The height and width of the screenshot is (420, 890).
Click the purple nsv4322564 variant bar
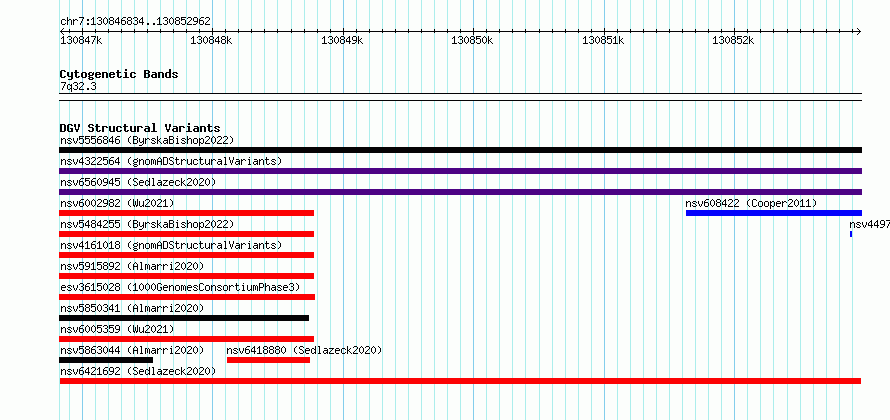point(460,171)
